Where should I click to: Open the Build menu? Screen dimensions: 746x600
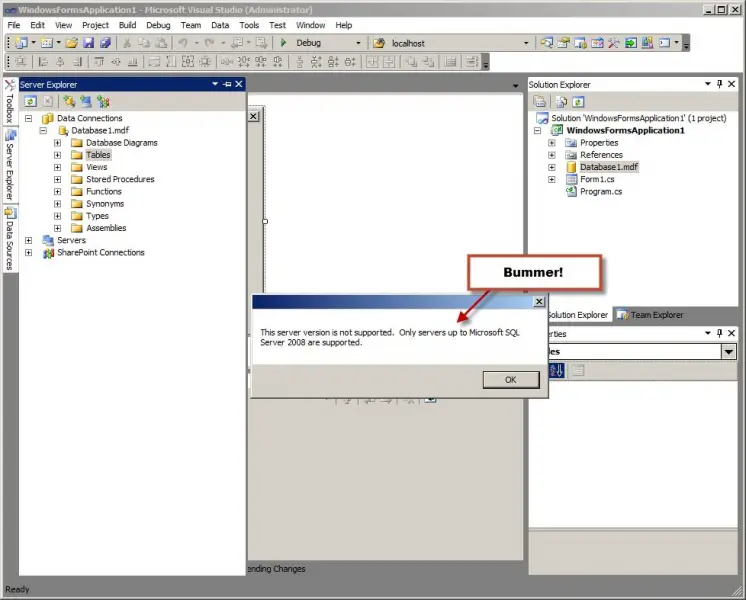127,25
